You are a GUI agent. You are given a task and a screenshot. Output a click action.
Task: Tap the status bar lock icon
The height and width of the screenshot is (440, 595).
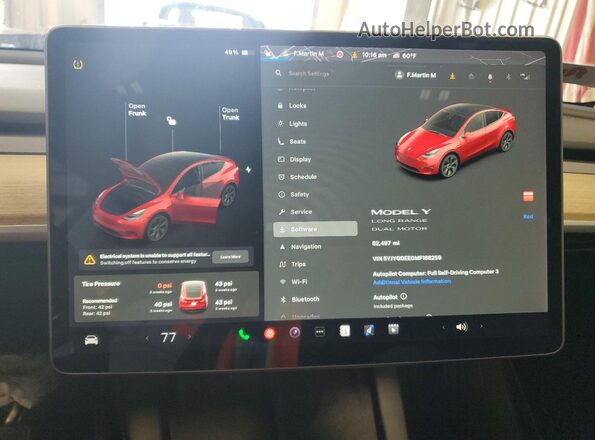point(268,53)
